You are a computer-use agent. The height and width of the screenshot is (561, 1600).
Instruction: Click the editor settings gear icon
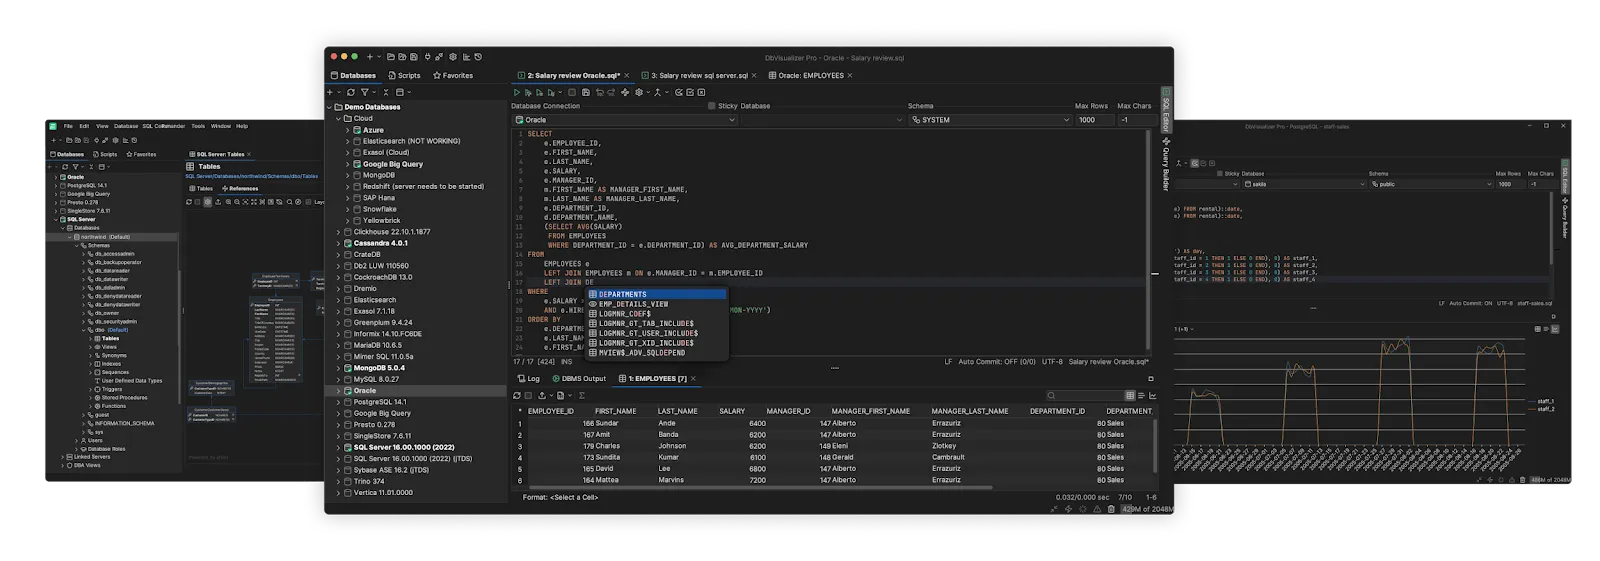[x=639, y=92]
